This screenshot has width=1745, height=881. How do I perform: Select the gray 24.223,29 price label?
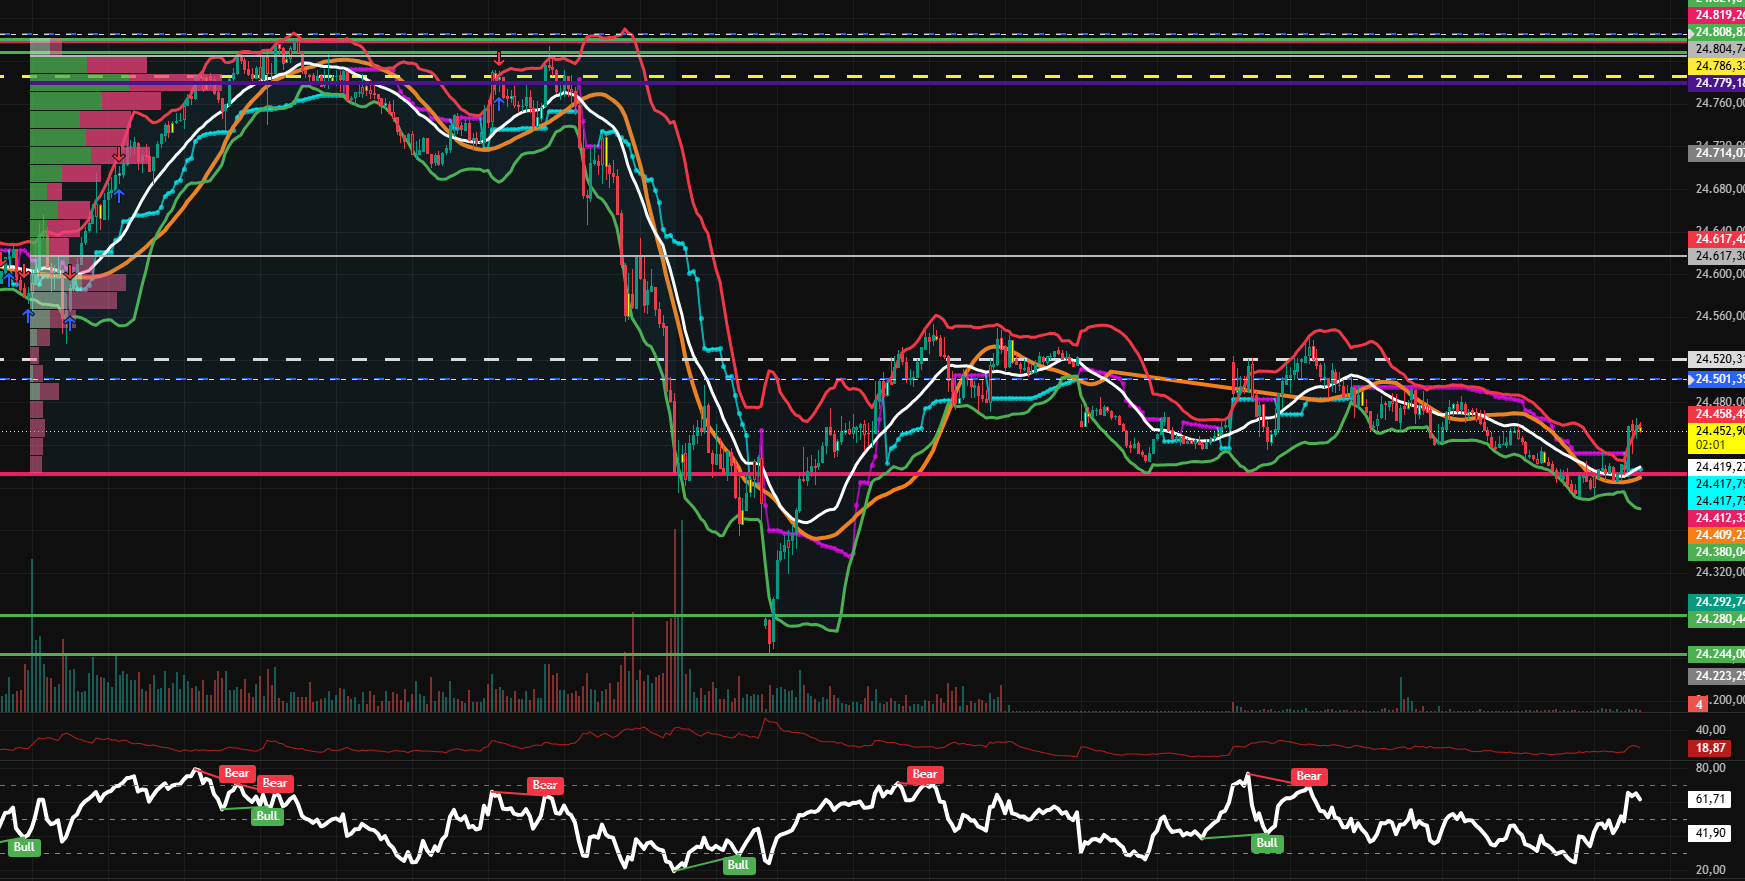[x=1717, y=676]
